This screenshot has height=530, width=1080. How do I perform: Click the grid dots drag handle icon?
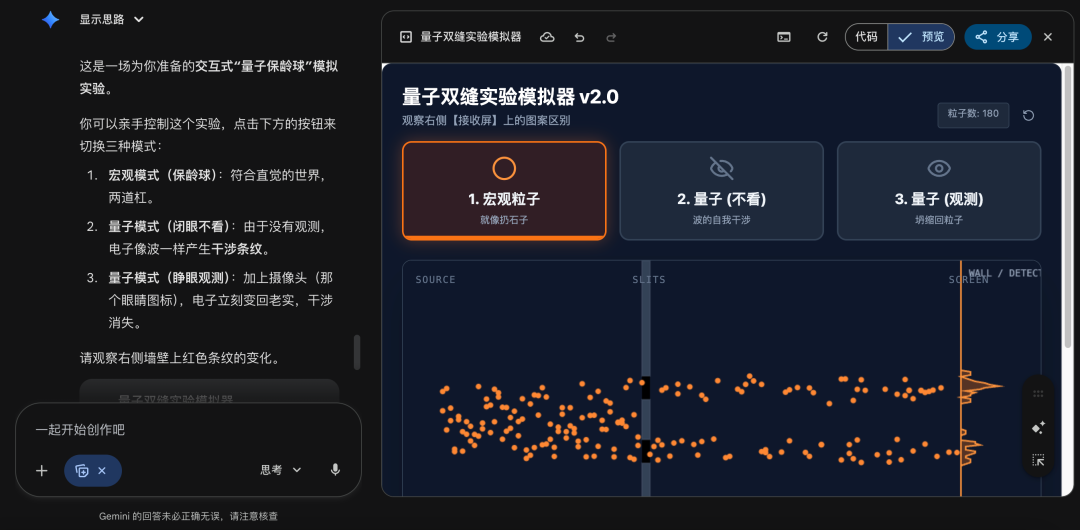1039,394
